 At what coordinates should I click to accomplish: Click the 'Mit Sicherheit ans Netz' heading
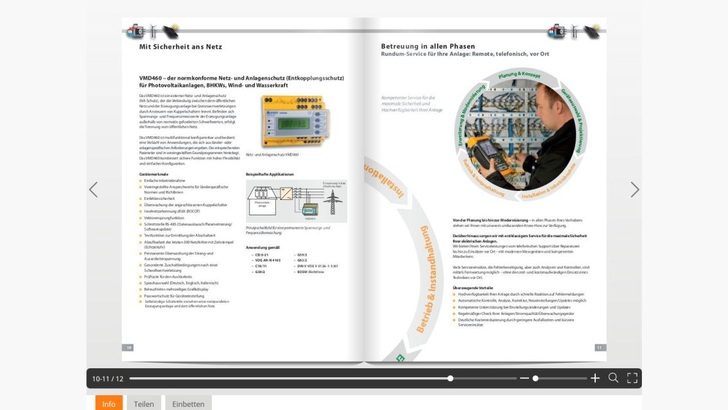pyautogui.click(x=180, y=46)
